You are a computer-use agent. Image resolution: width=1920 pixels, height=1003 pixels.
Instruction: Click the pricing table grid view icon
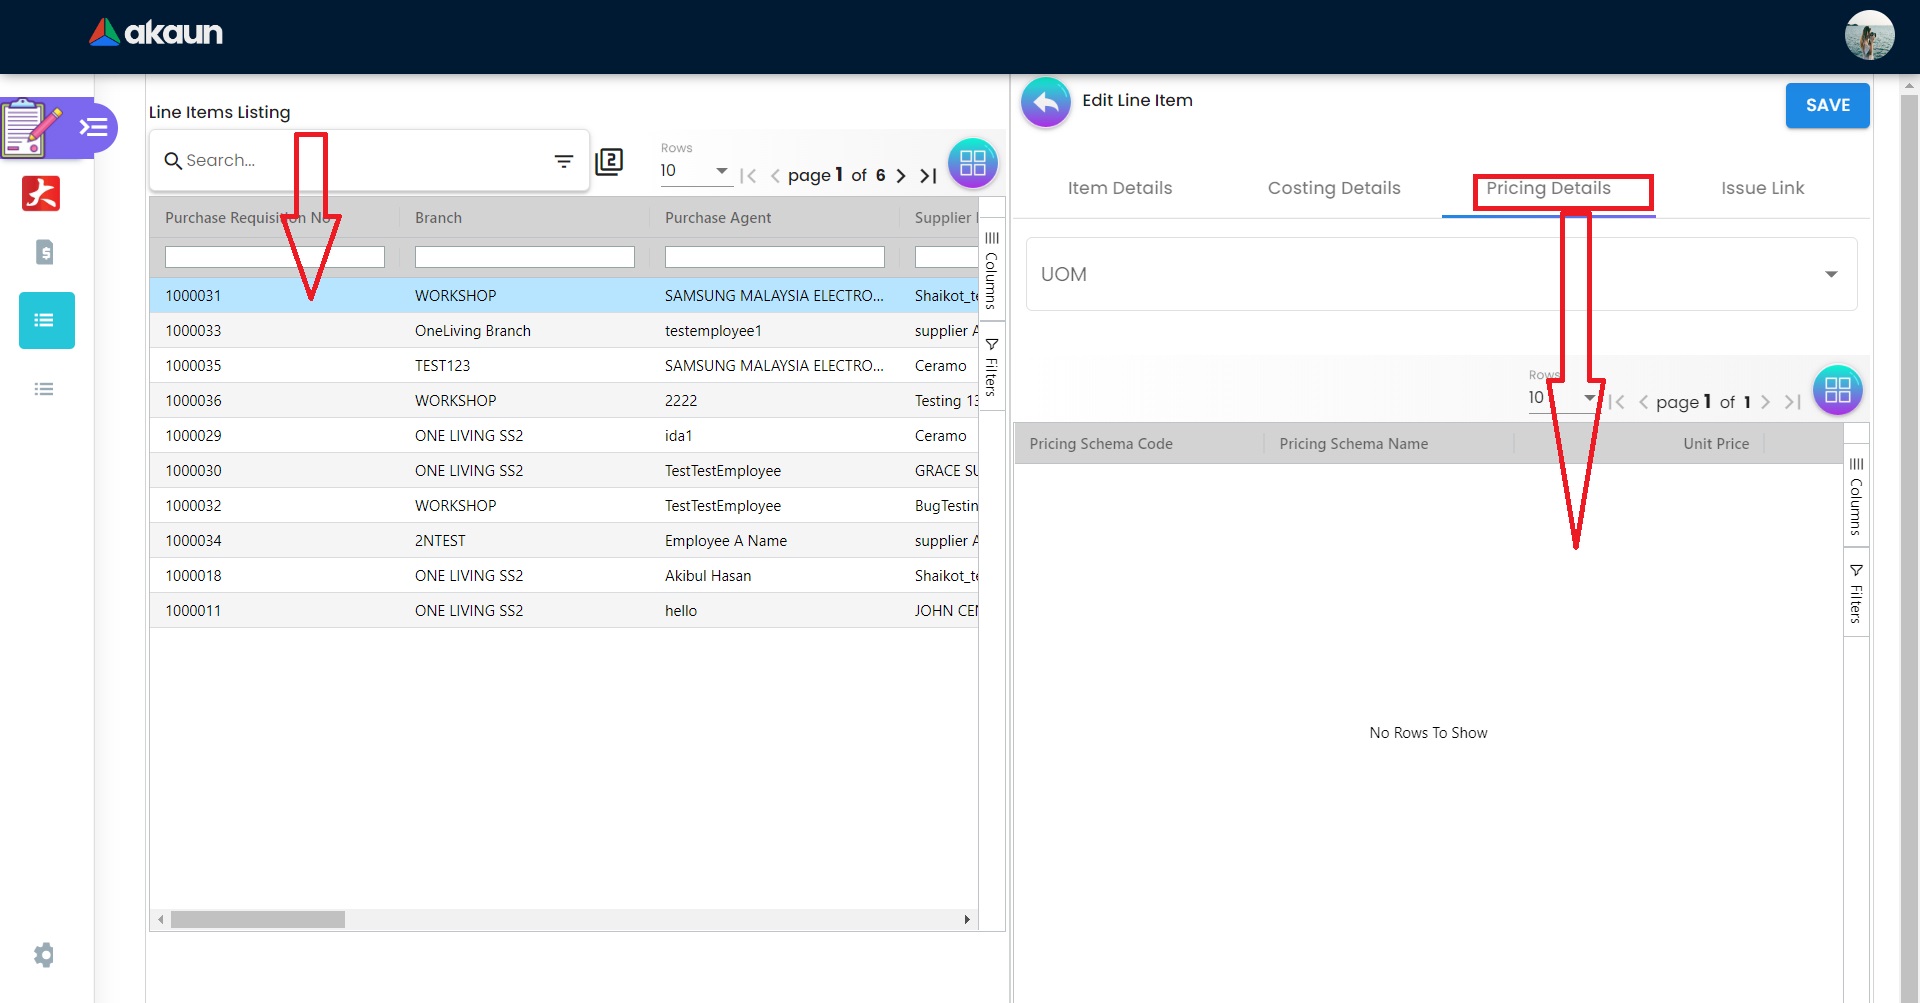[1837, 390]
